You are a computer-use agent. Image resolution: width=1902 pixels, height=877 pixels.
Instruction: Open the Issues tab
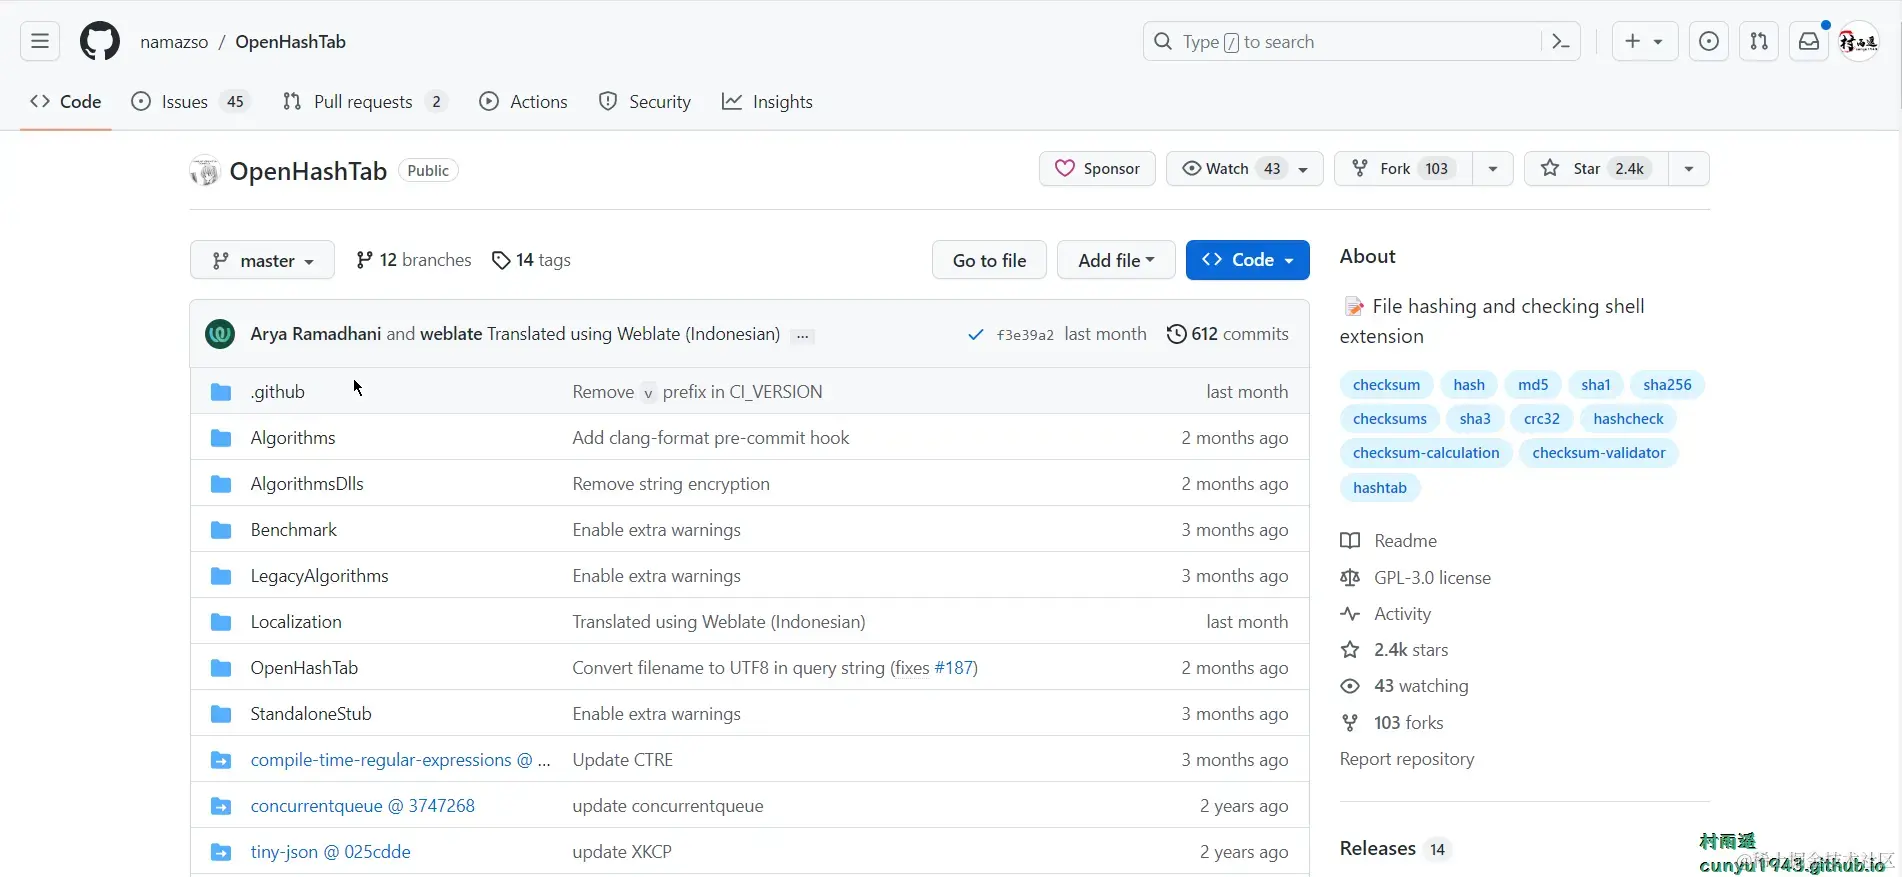190,102
